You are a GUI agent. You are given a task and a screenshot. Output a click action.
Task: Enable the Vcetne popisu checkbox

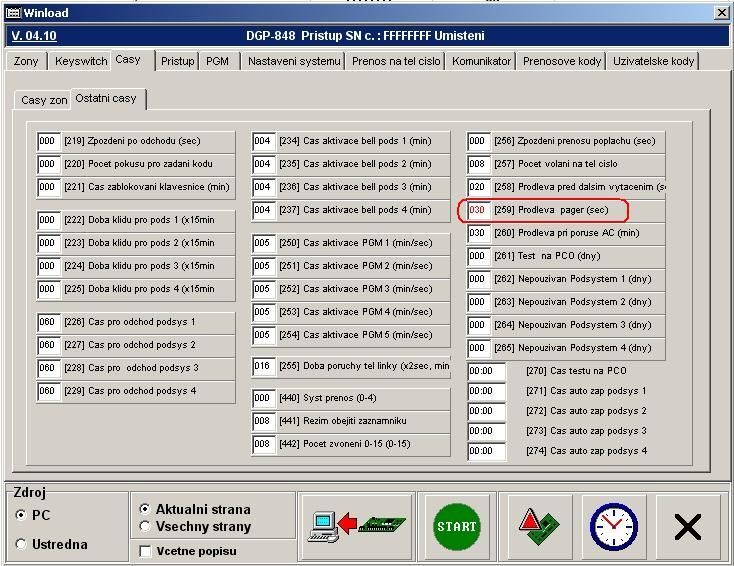(x=146, y=551)
